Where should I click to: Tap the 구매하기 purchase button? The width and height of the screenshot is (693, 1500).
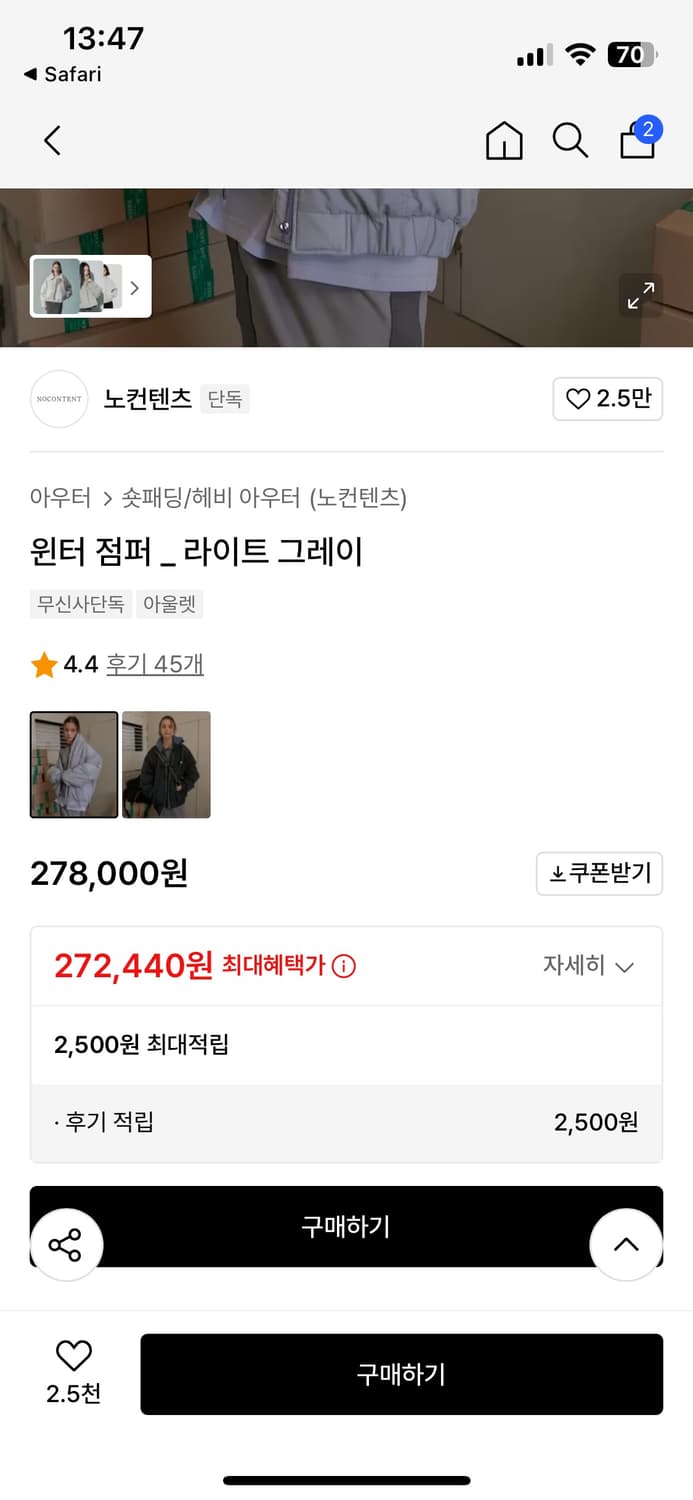[x=402, y=1374]
